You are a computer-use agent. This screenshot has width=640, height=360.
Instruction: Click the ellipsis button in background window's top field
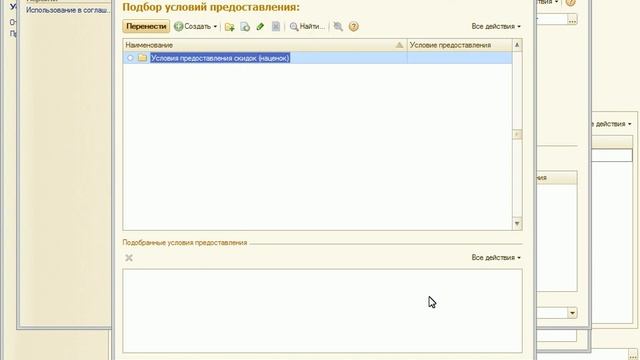[x=572, y=19]
